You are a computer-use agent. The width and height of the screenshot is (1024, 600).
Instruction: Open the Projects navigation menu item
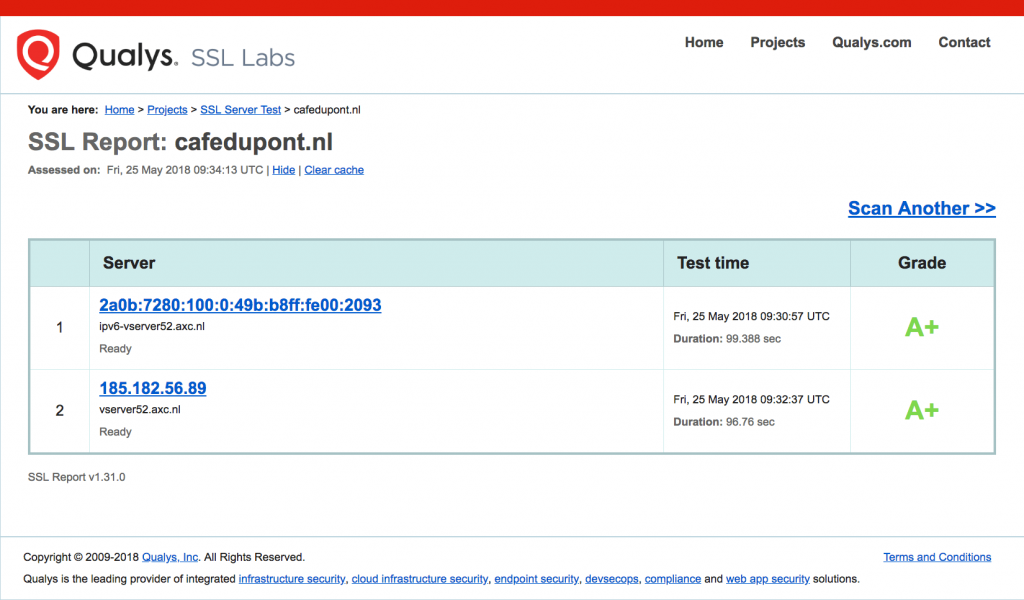pyautogui.click(x=777, y=42)
